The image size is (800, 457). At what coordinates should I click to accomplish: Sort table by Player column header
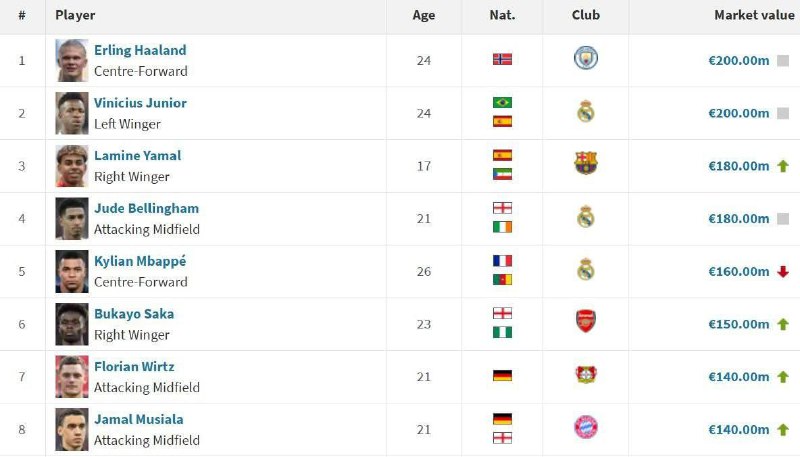[x=75, y=15]
